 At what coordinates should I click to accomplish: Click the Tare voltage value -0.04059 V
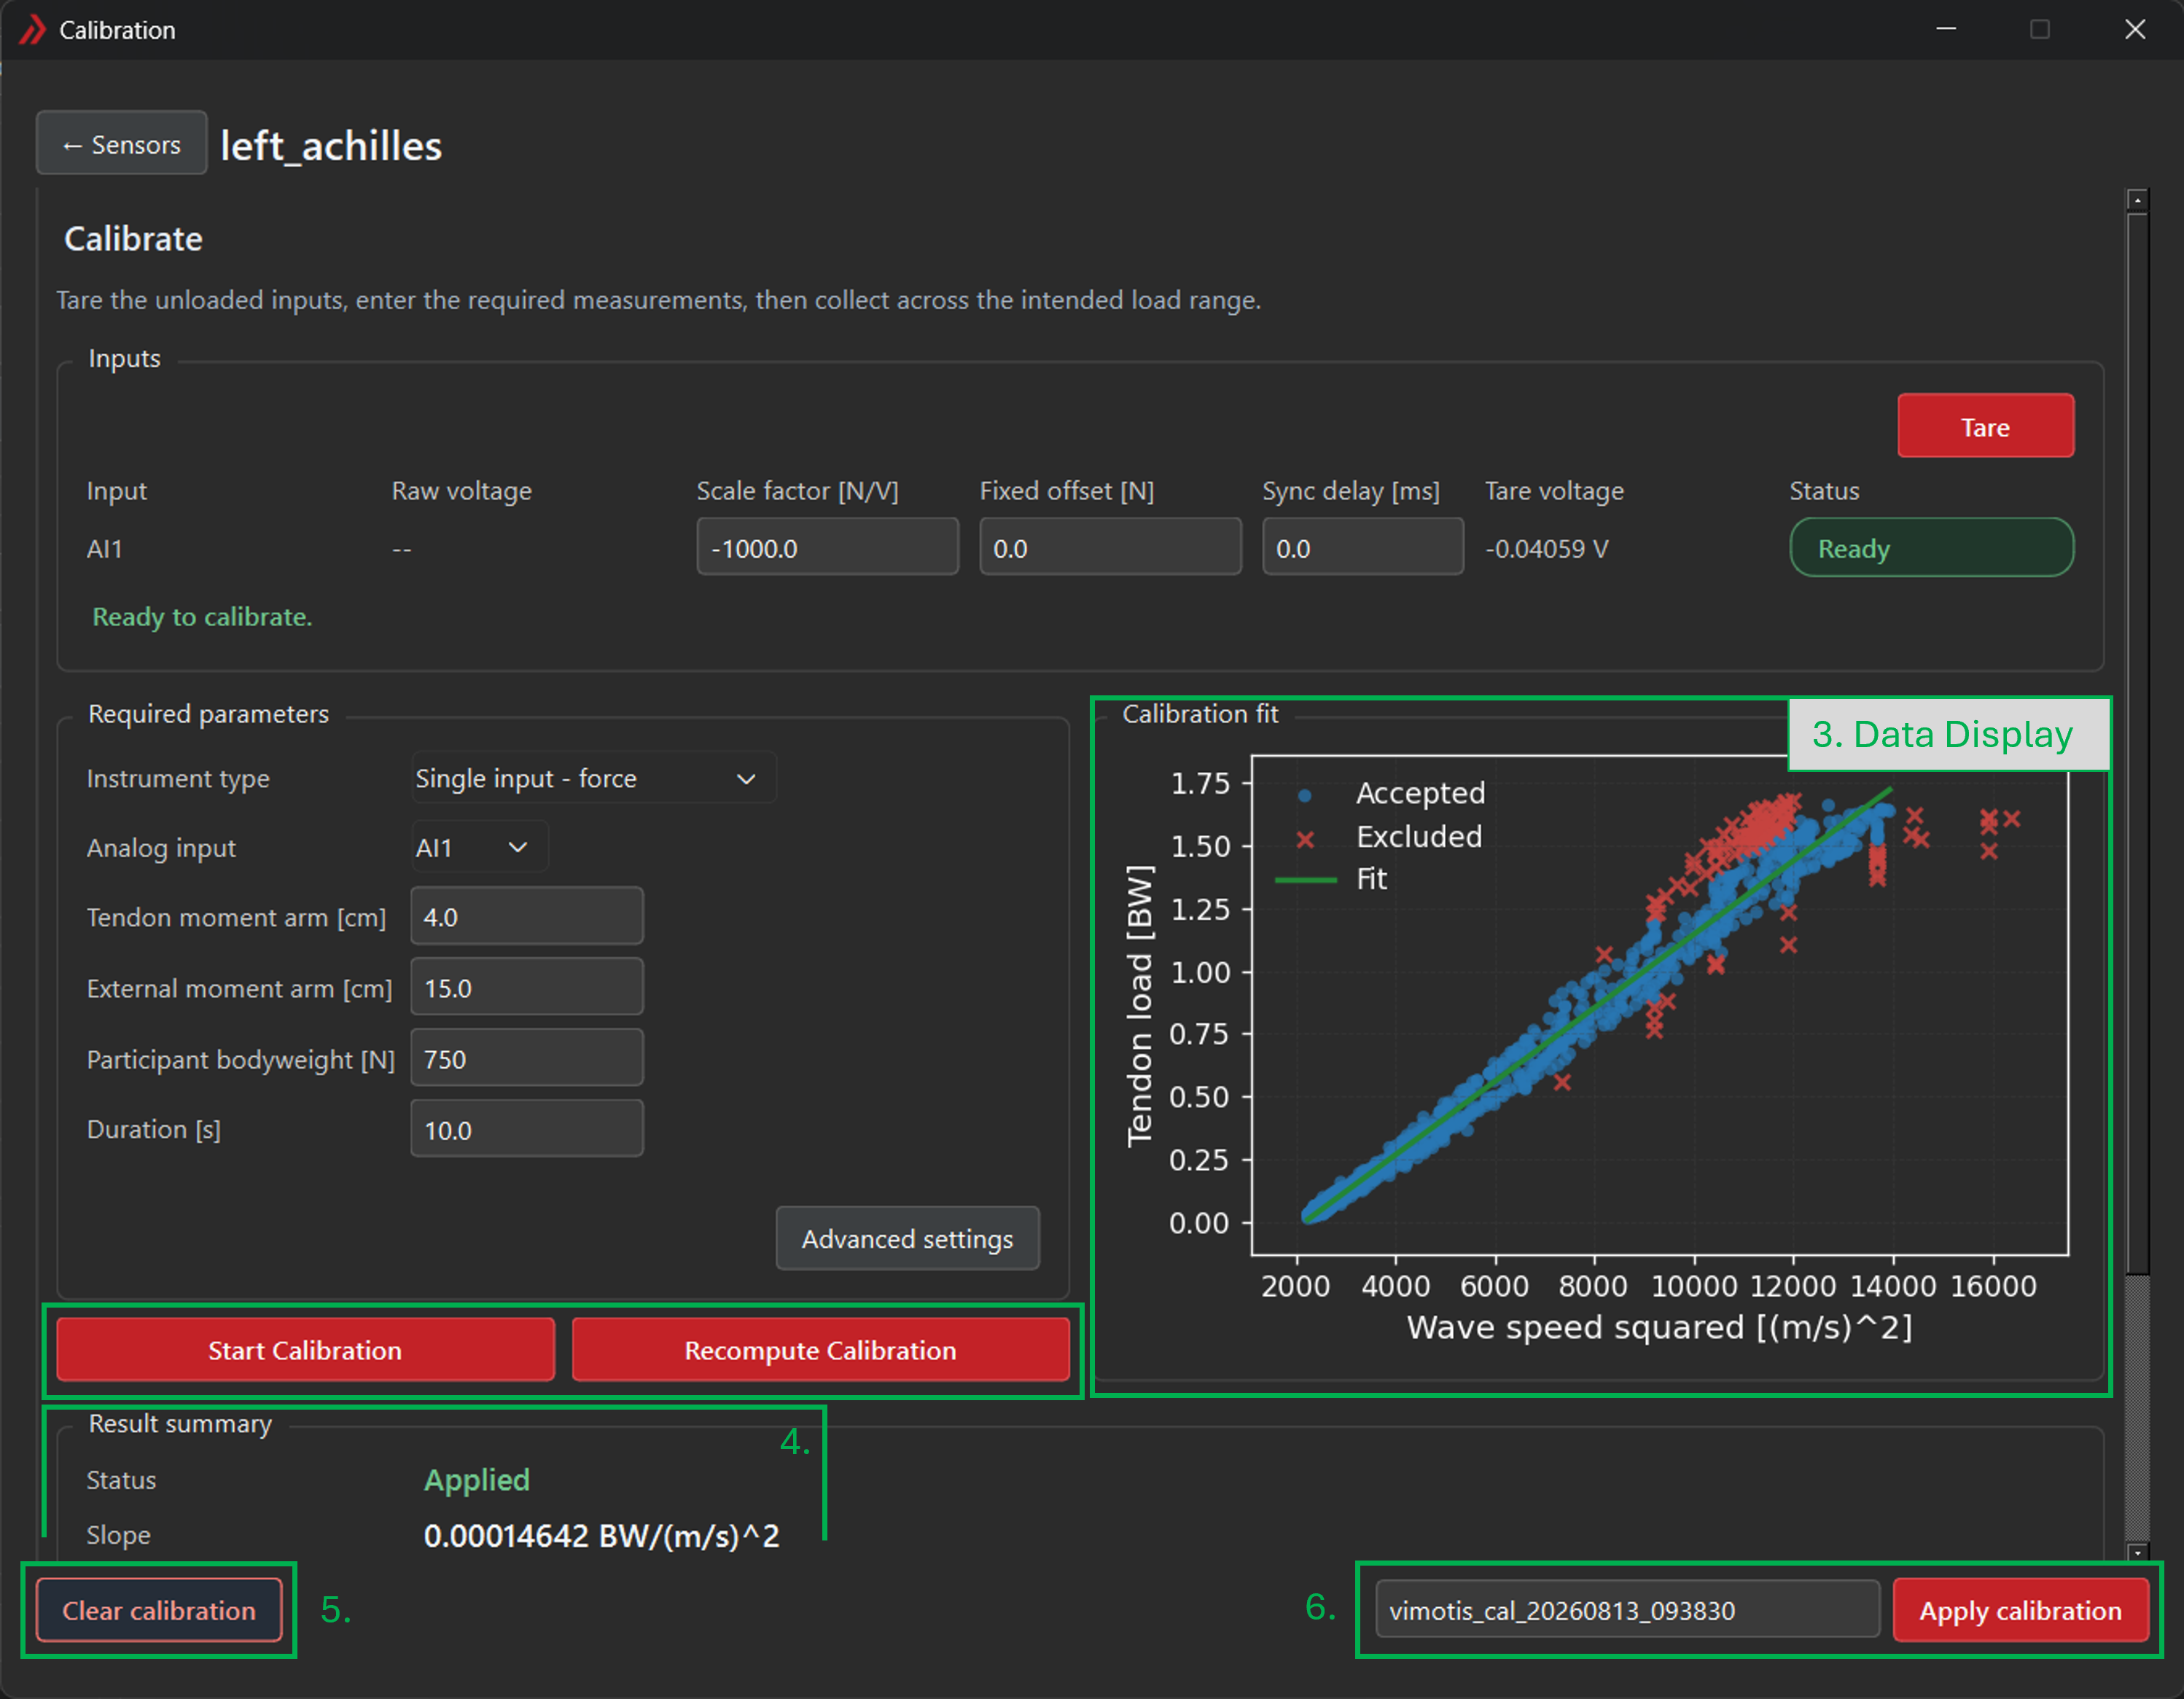[1546, 549]
